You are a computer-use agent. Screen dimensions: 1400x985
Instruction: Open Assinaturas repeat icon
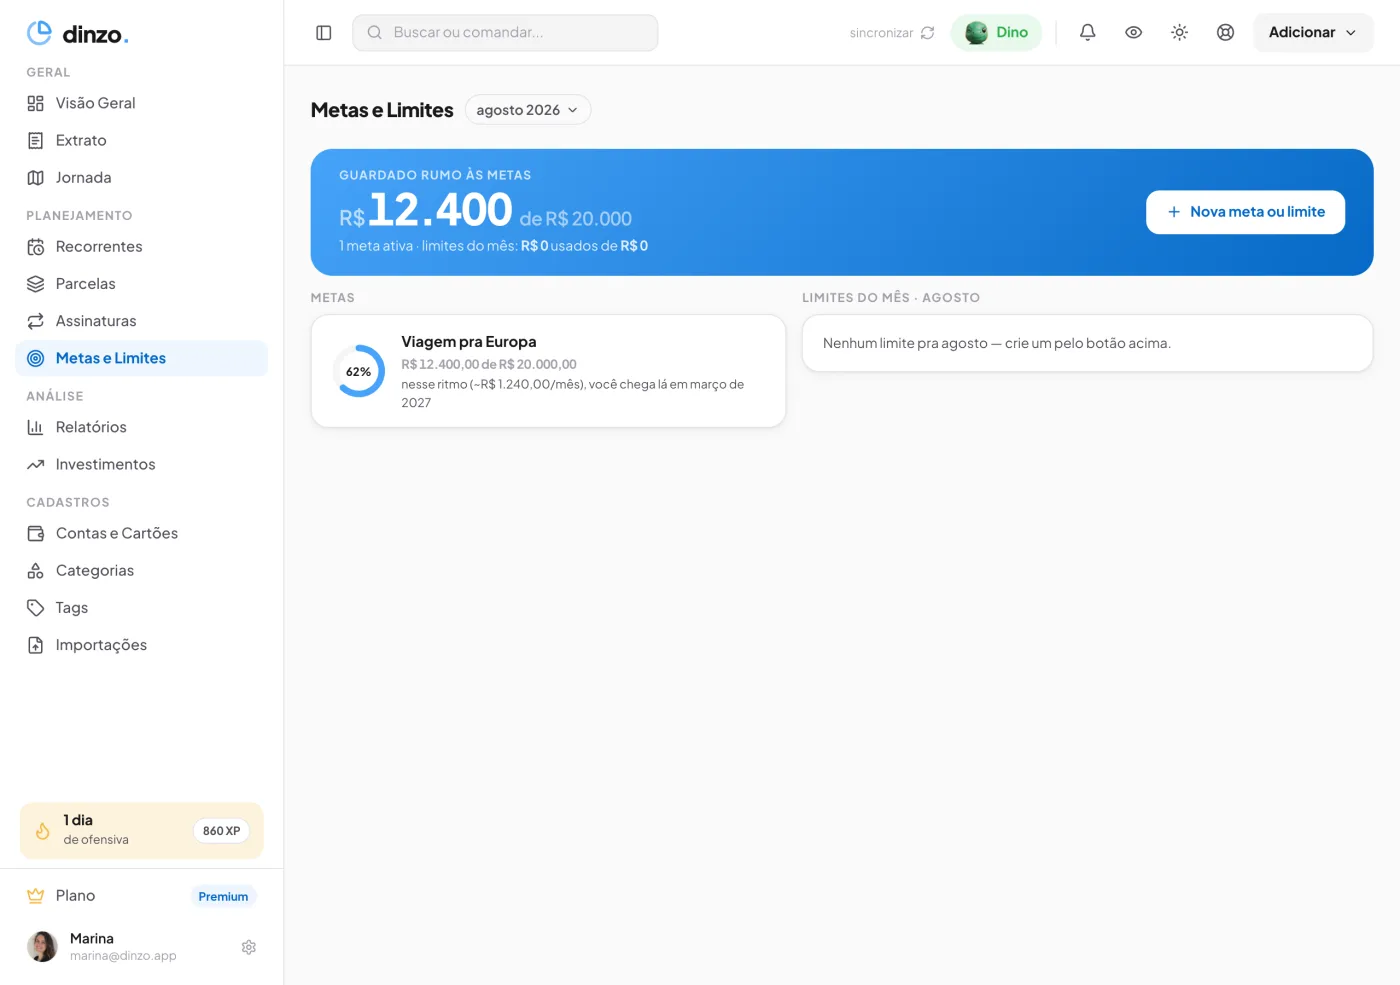(x=36, y=320)
